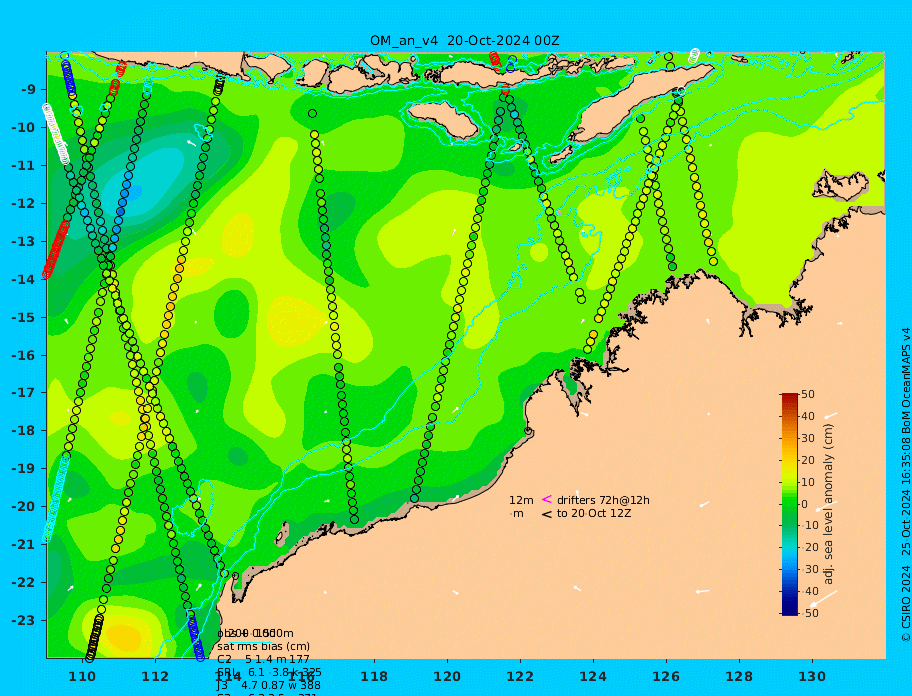Click the longitude label 112
Screen dimensions: 912x696
(155, 677)
